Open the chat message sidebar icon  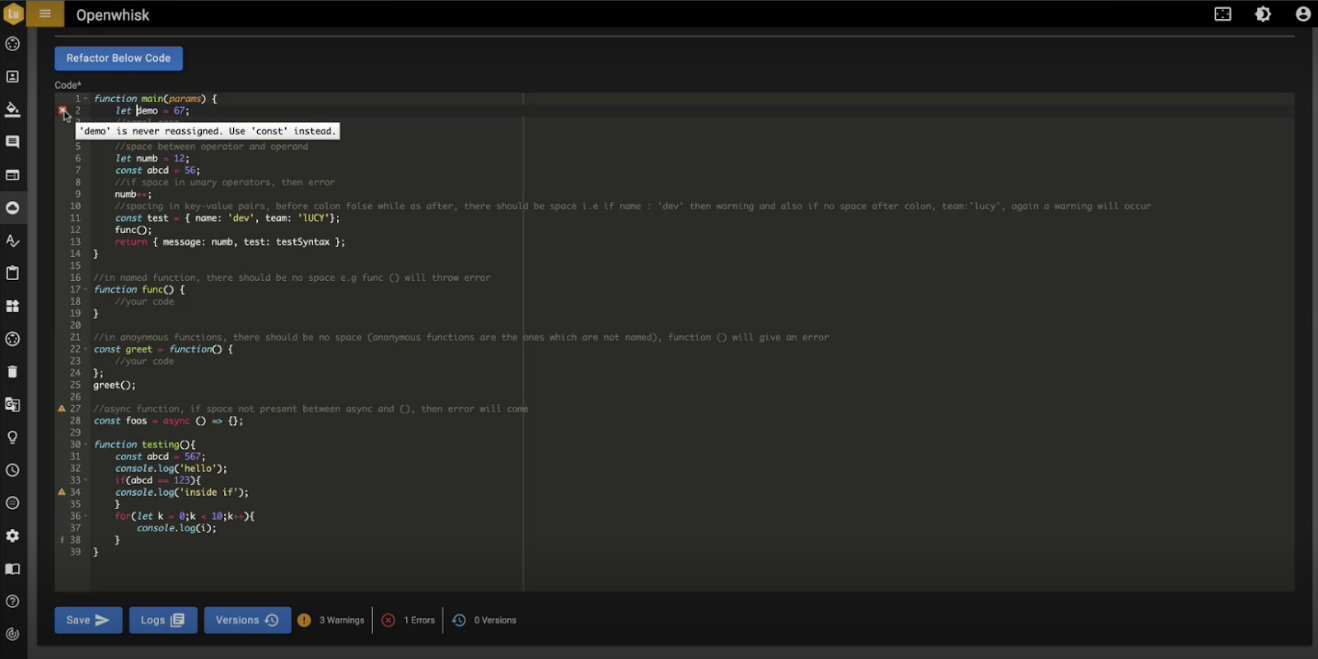(x=13, y=143)
